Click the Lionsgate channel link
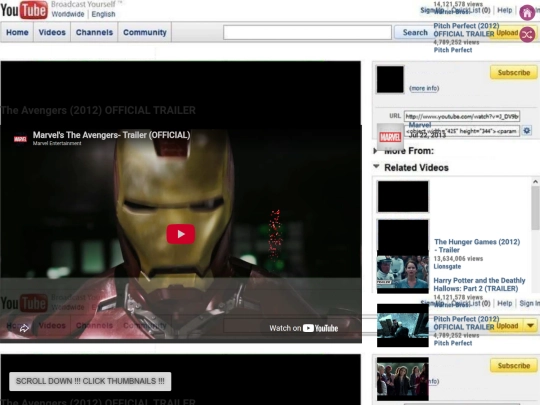Image resolution: width=540 pixels, height=405 pixels. pyautogui.click(x=447, y=267)
